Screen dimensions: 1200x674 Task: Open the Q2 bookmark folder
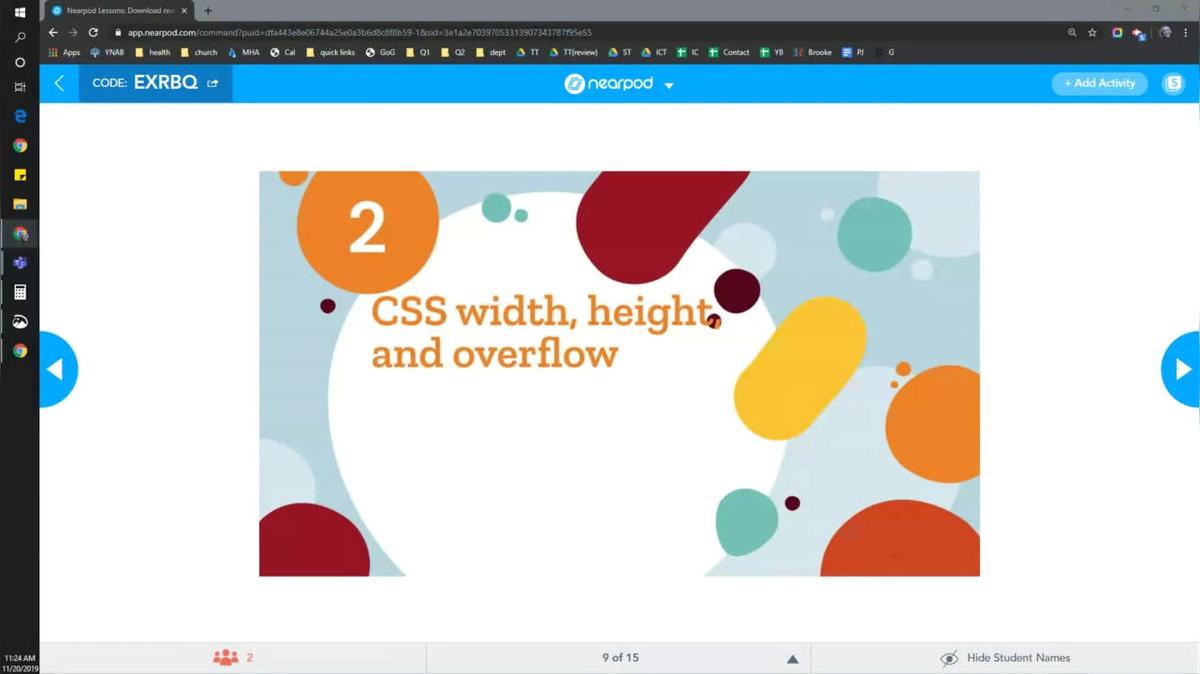tap(453, 52)
